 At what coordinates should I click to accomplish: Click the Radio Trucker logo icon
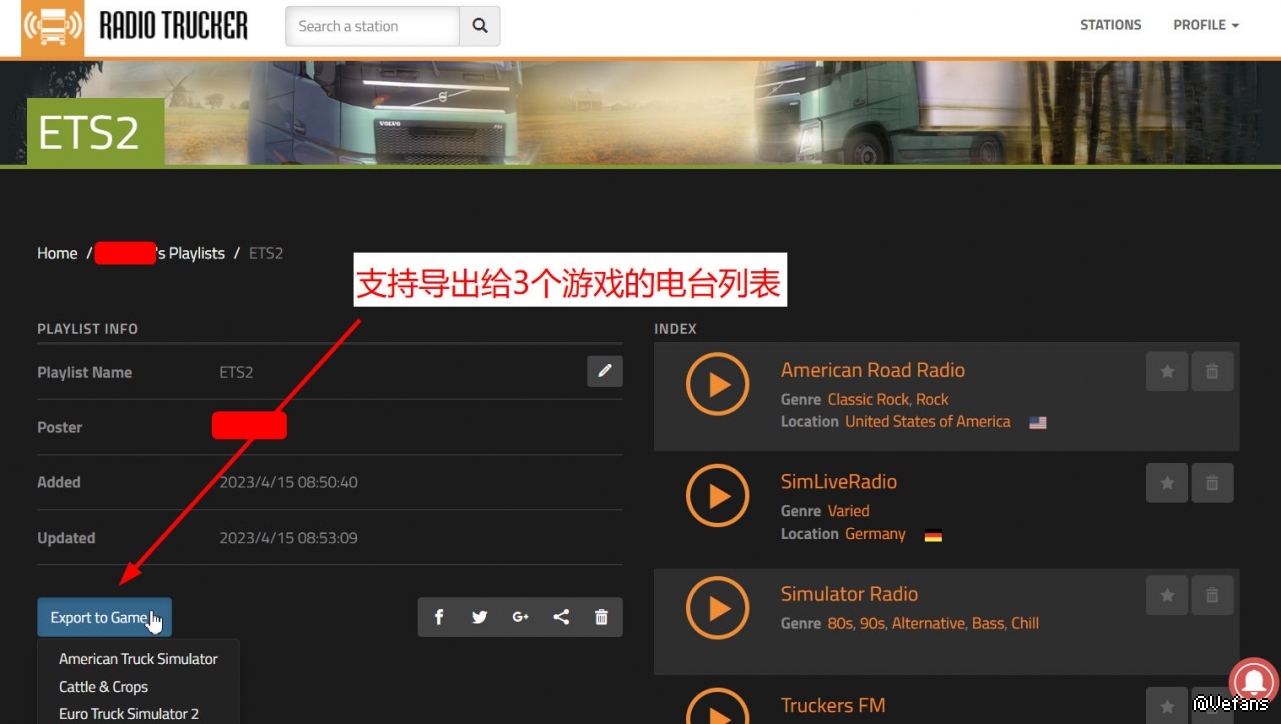pyautogui.click(x=53, y=27)
